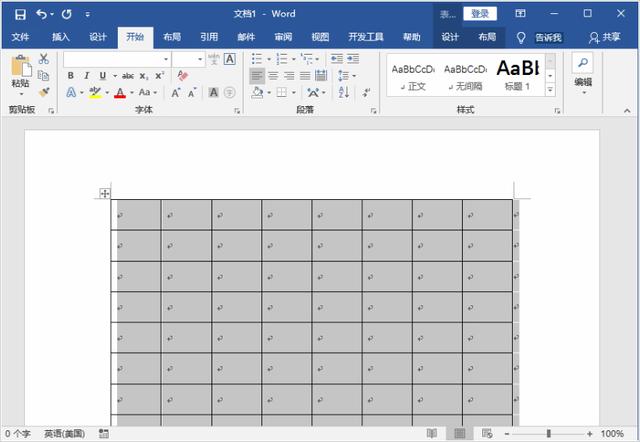The height and width of the screenshot is (442, 640).
Task: Apply numbered list
Action: click(x=282, y=59)
